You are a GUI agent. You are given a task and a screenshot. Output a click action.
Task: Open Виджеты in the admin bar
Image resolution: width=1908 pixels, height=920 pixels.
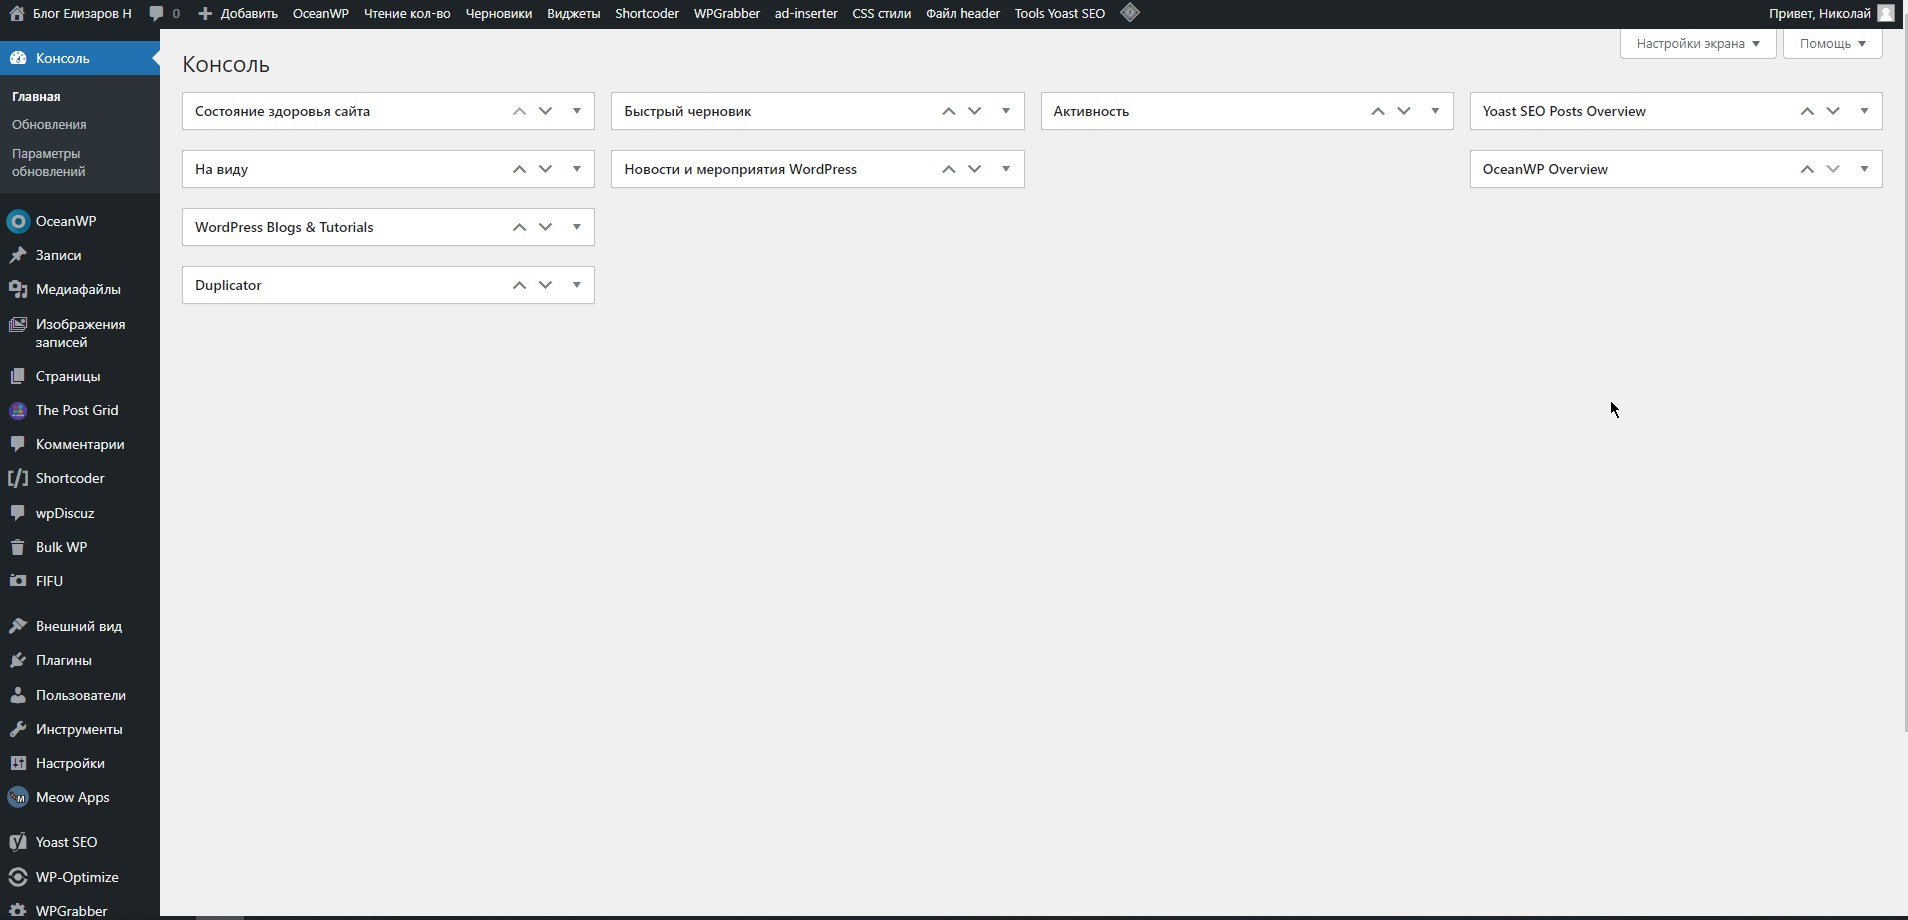573,14
